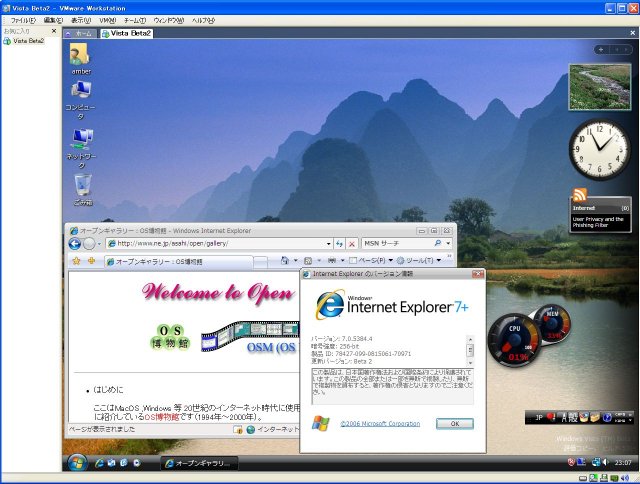The width and height of the screenshot is (640, 484).
Task: Select the オープンギャラリー browser tab
Action: pos(179,262)
